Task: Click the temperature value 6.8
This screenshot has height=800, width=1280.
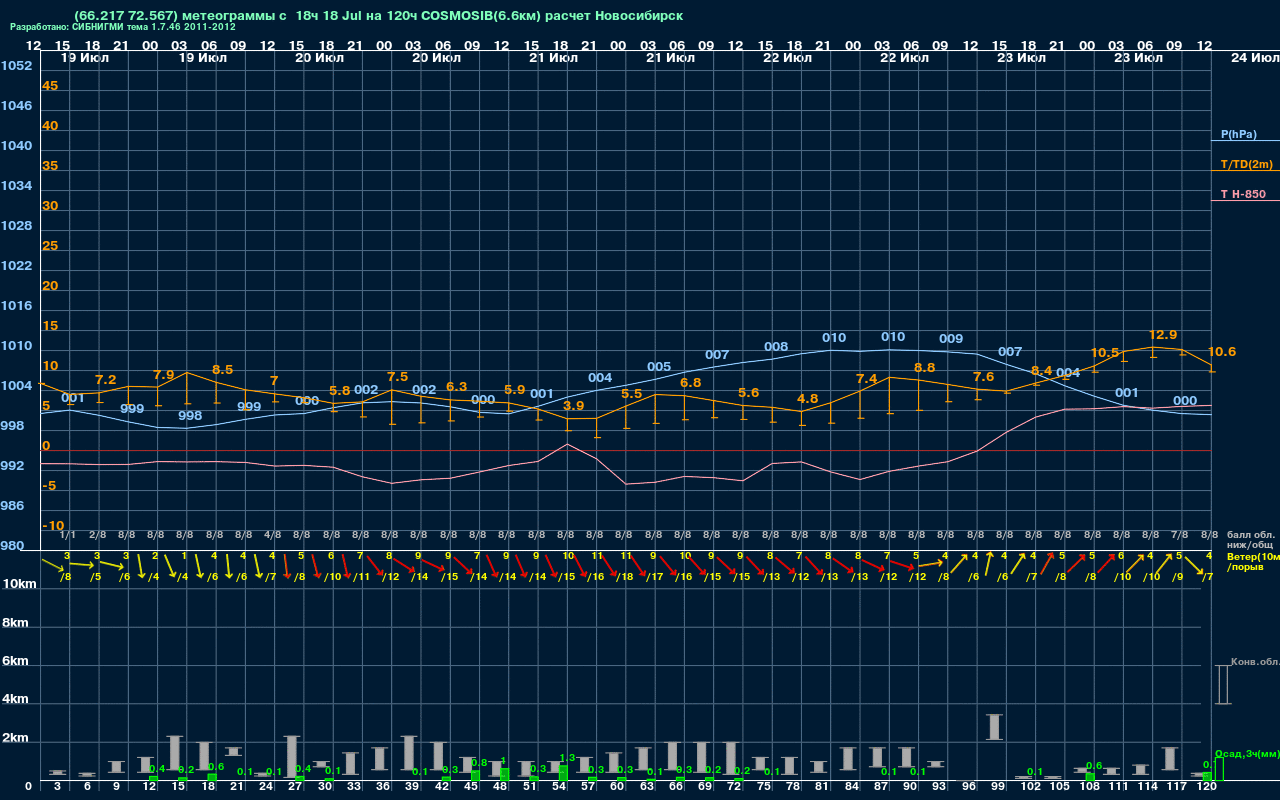Action: tap(691, 383)
